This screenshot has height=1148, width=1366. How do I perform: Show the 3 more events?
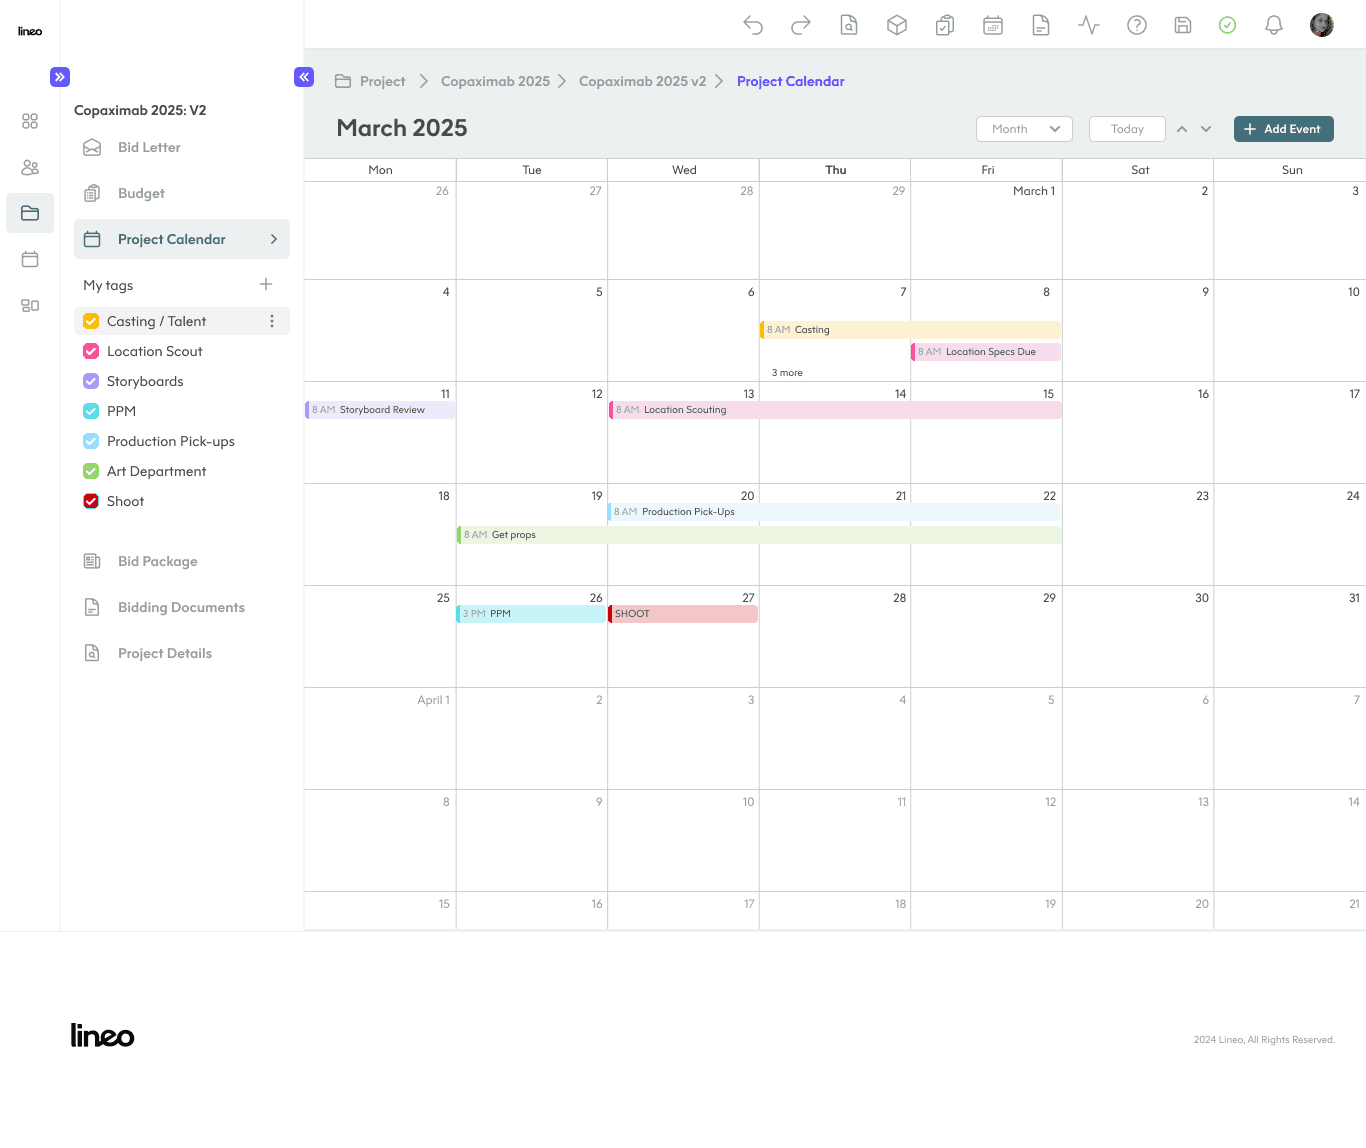click(x=787, y=373)
